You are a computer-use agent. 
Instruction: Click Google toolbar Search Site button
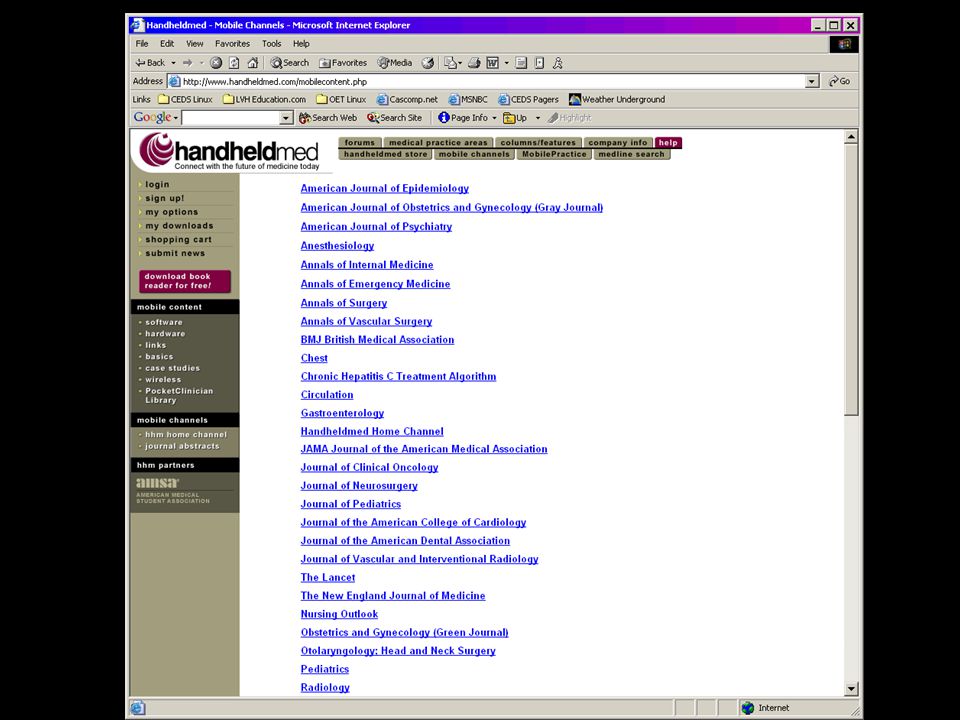click(x=394, y=118)
